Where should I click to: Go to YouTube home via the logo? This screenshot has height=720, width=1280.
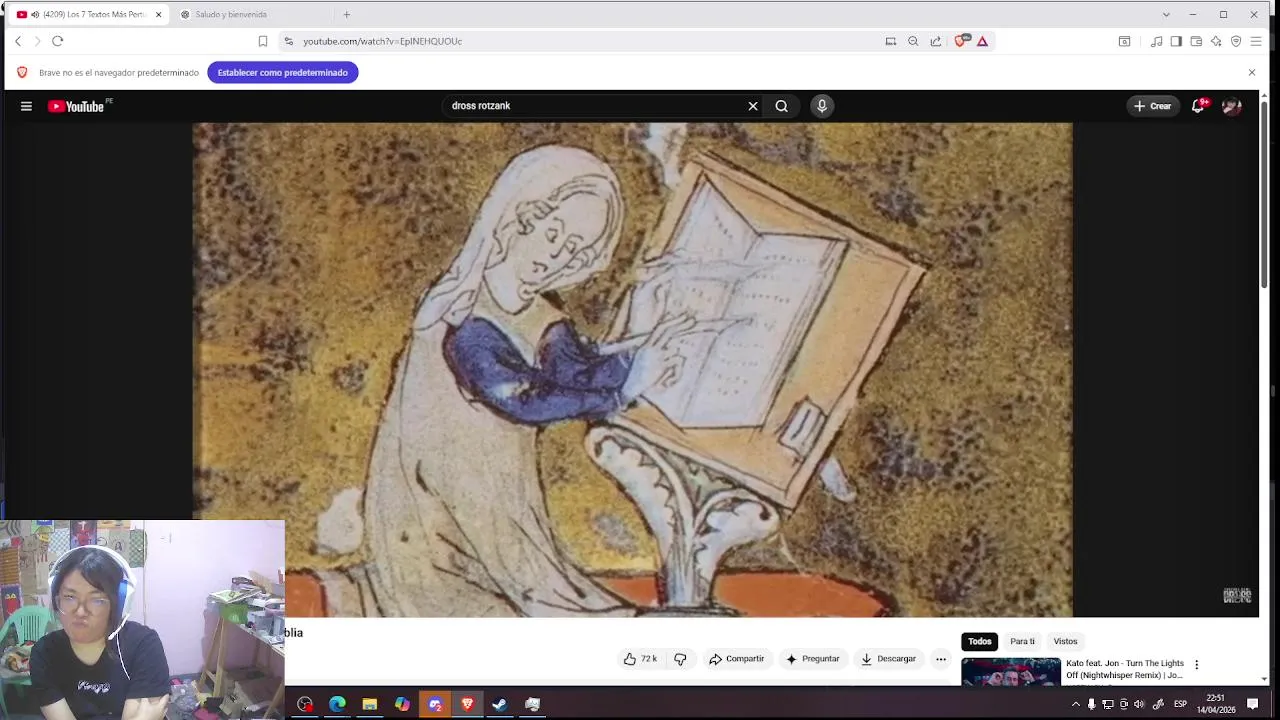click(76, 106)
